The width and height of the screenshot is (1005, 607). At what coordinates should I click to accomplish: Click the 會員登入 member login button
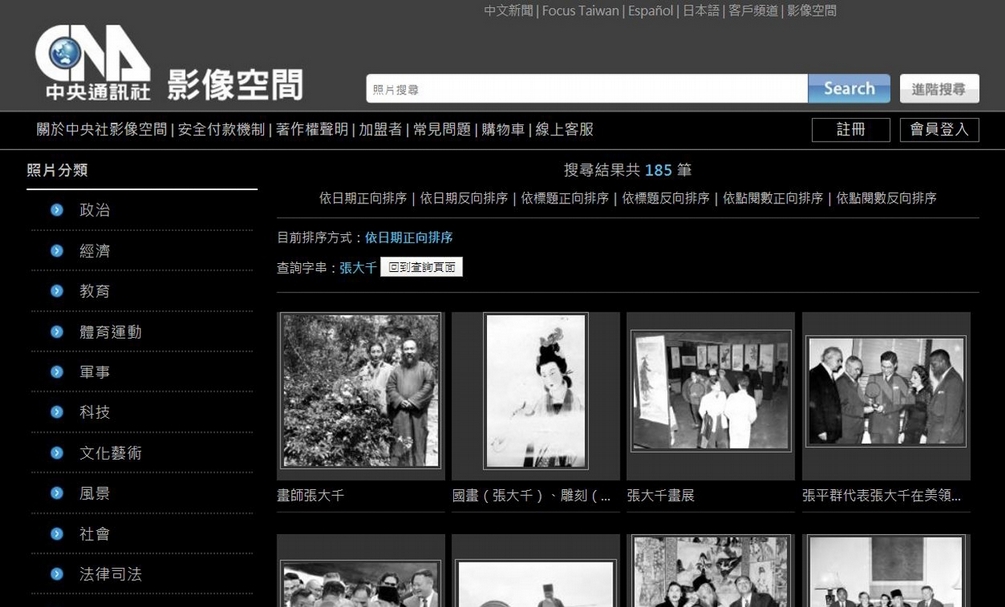click(x=939, y=129)
